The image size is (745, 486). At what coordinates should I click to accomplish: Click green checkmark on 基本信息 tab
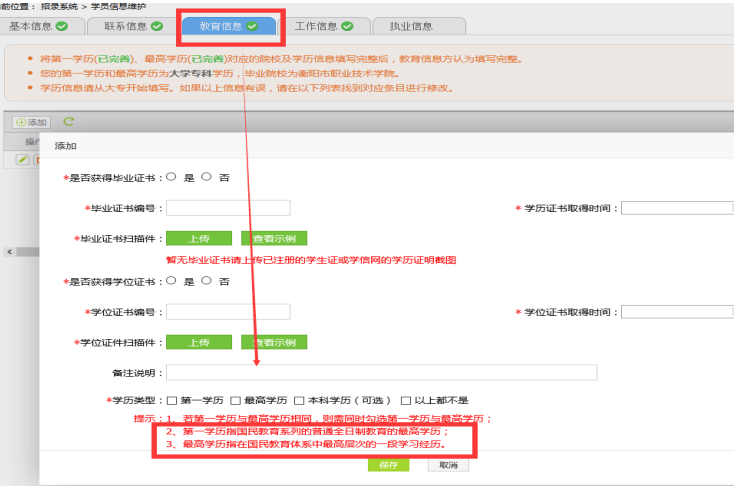coord(63,26)
